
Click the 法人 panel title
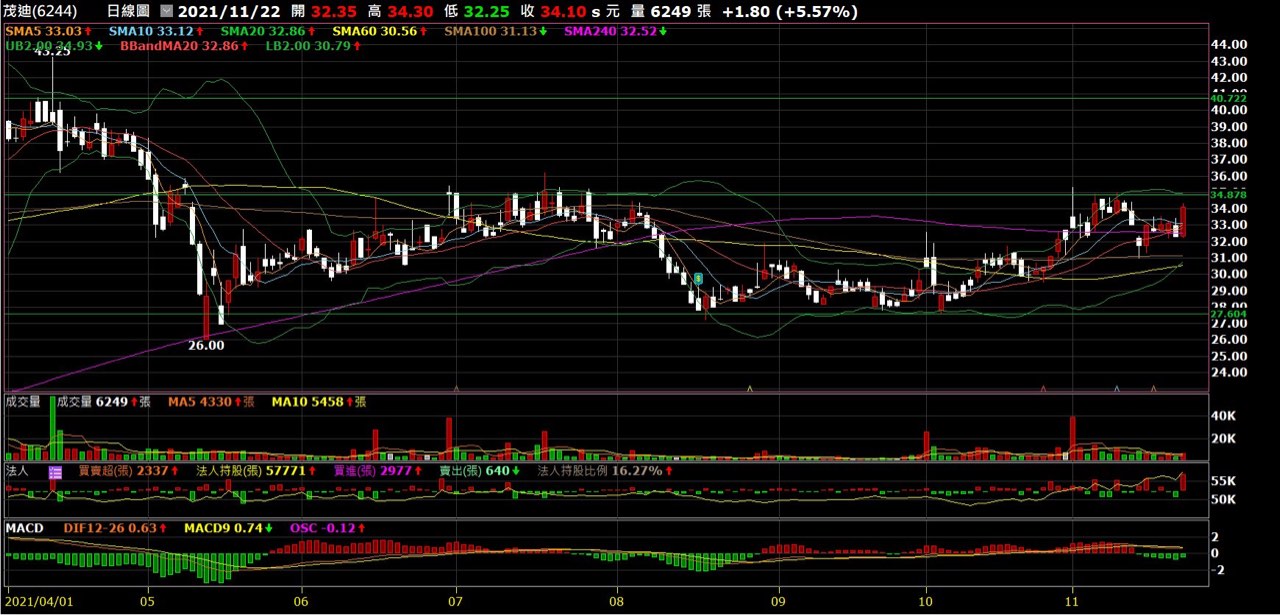point(17,470)
